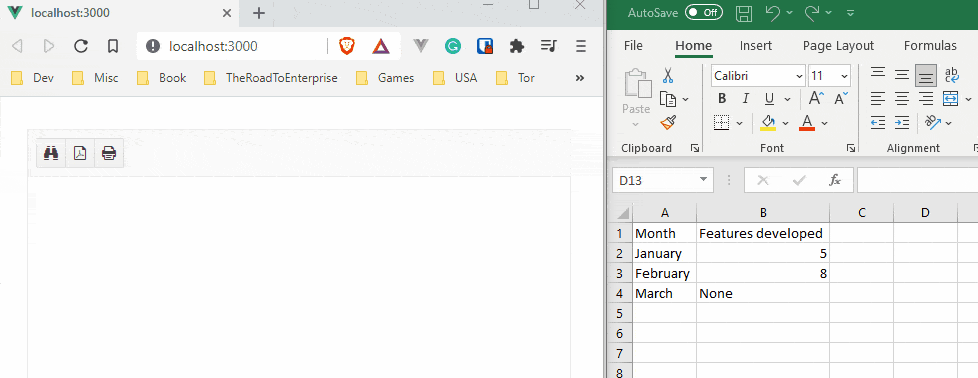Open the Name Box dropdown showing D13
The height and width of the screenshot is (378, 978).
704,180
